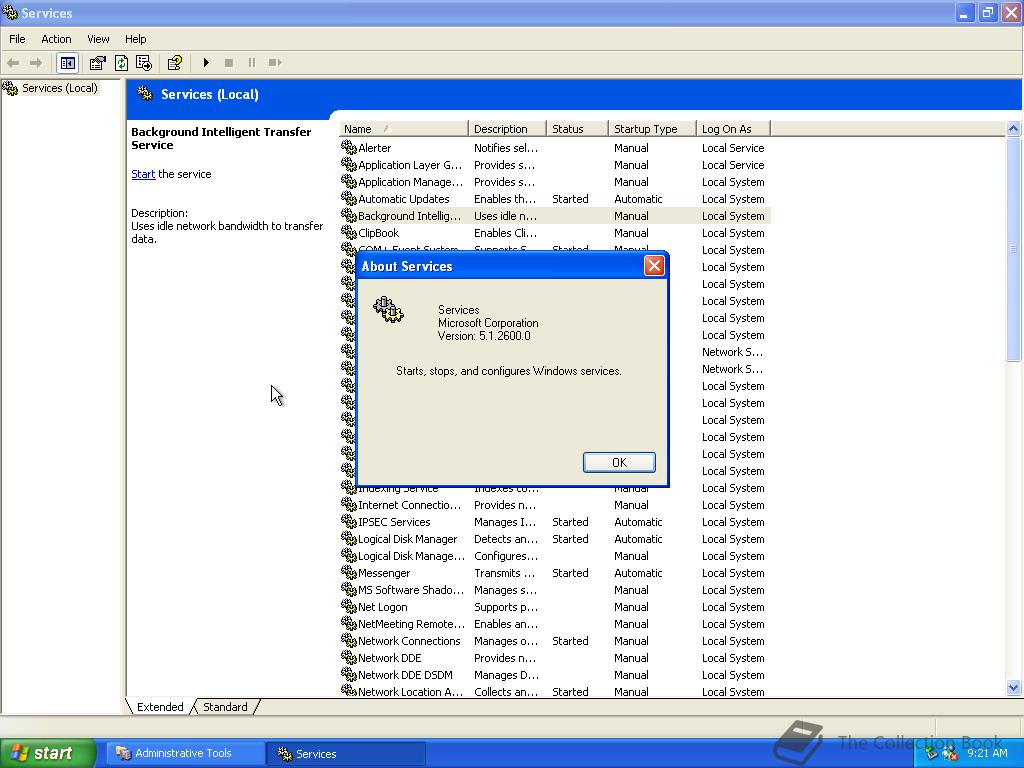Sort by the Status column header
This screenshot has height=768, width=1024.
[x=577, y=129]
